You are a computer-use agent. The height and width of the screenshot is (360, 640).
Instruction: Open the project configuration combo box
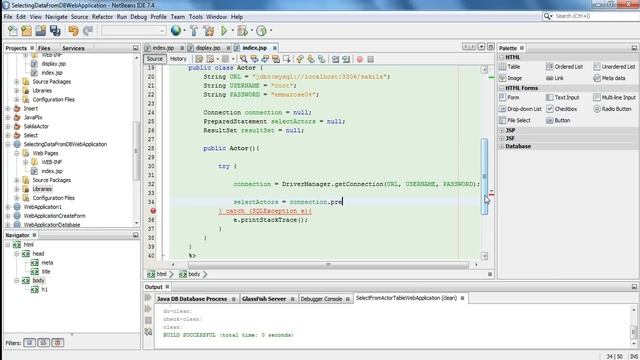[x=133, y=31]
